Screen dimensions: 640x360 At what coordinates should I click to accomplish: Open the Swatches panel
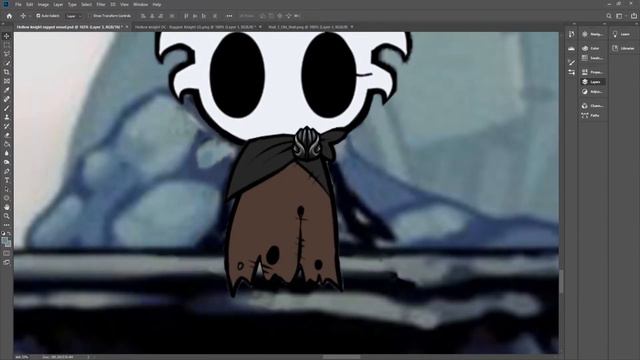[593, 58]
